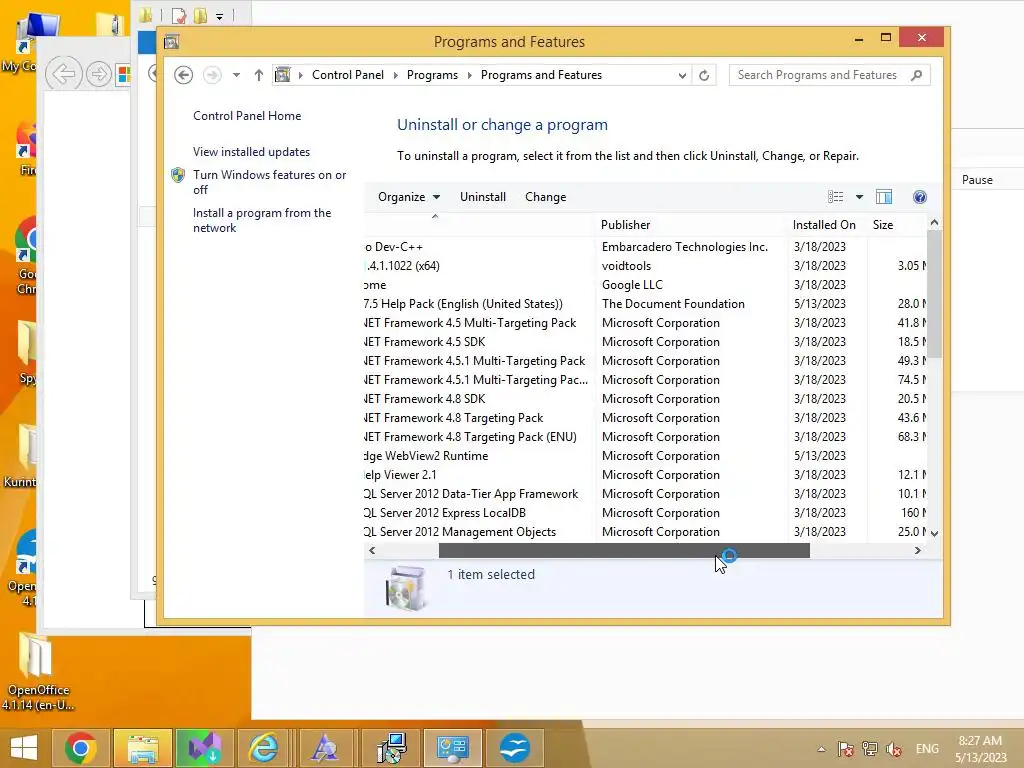Click the search magnifier icon
1024x768 pixels.
coord(917,75)
